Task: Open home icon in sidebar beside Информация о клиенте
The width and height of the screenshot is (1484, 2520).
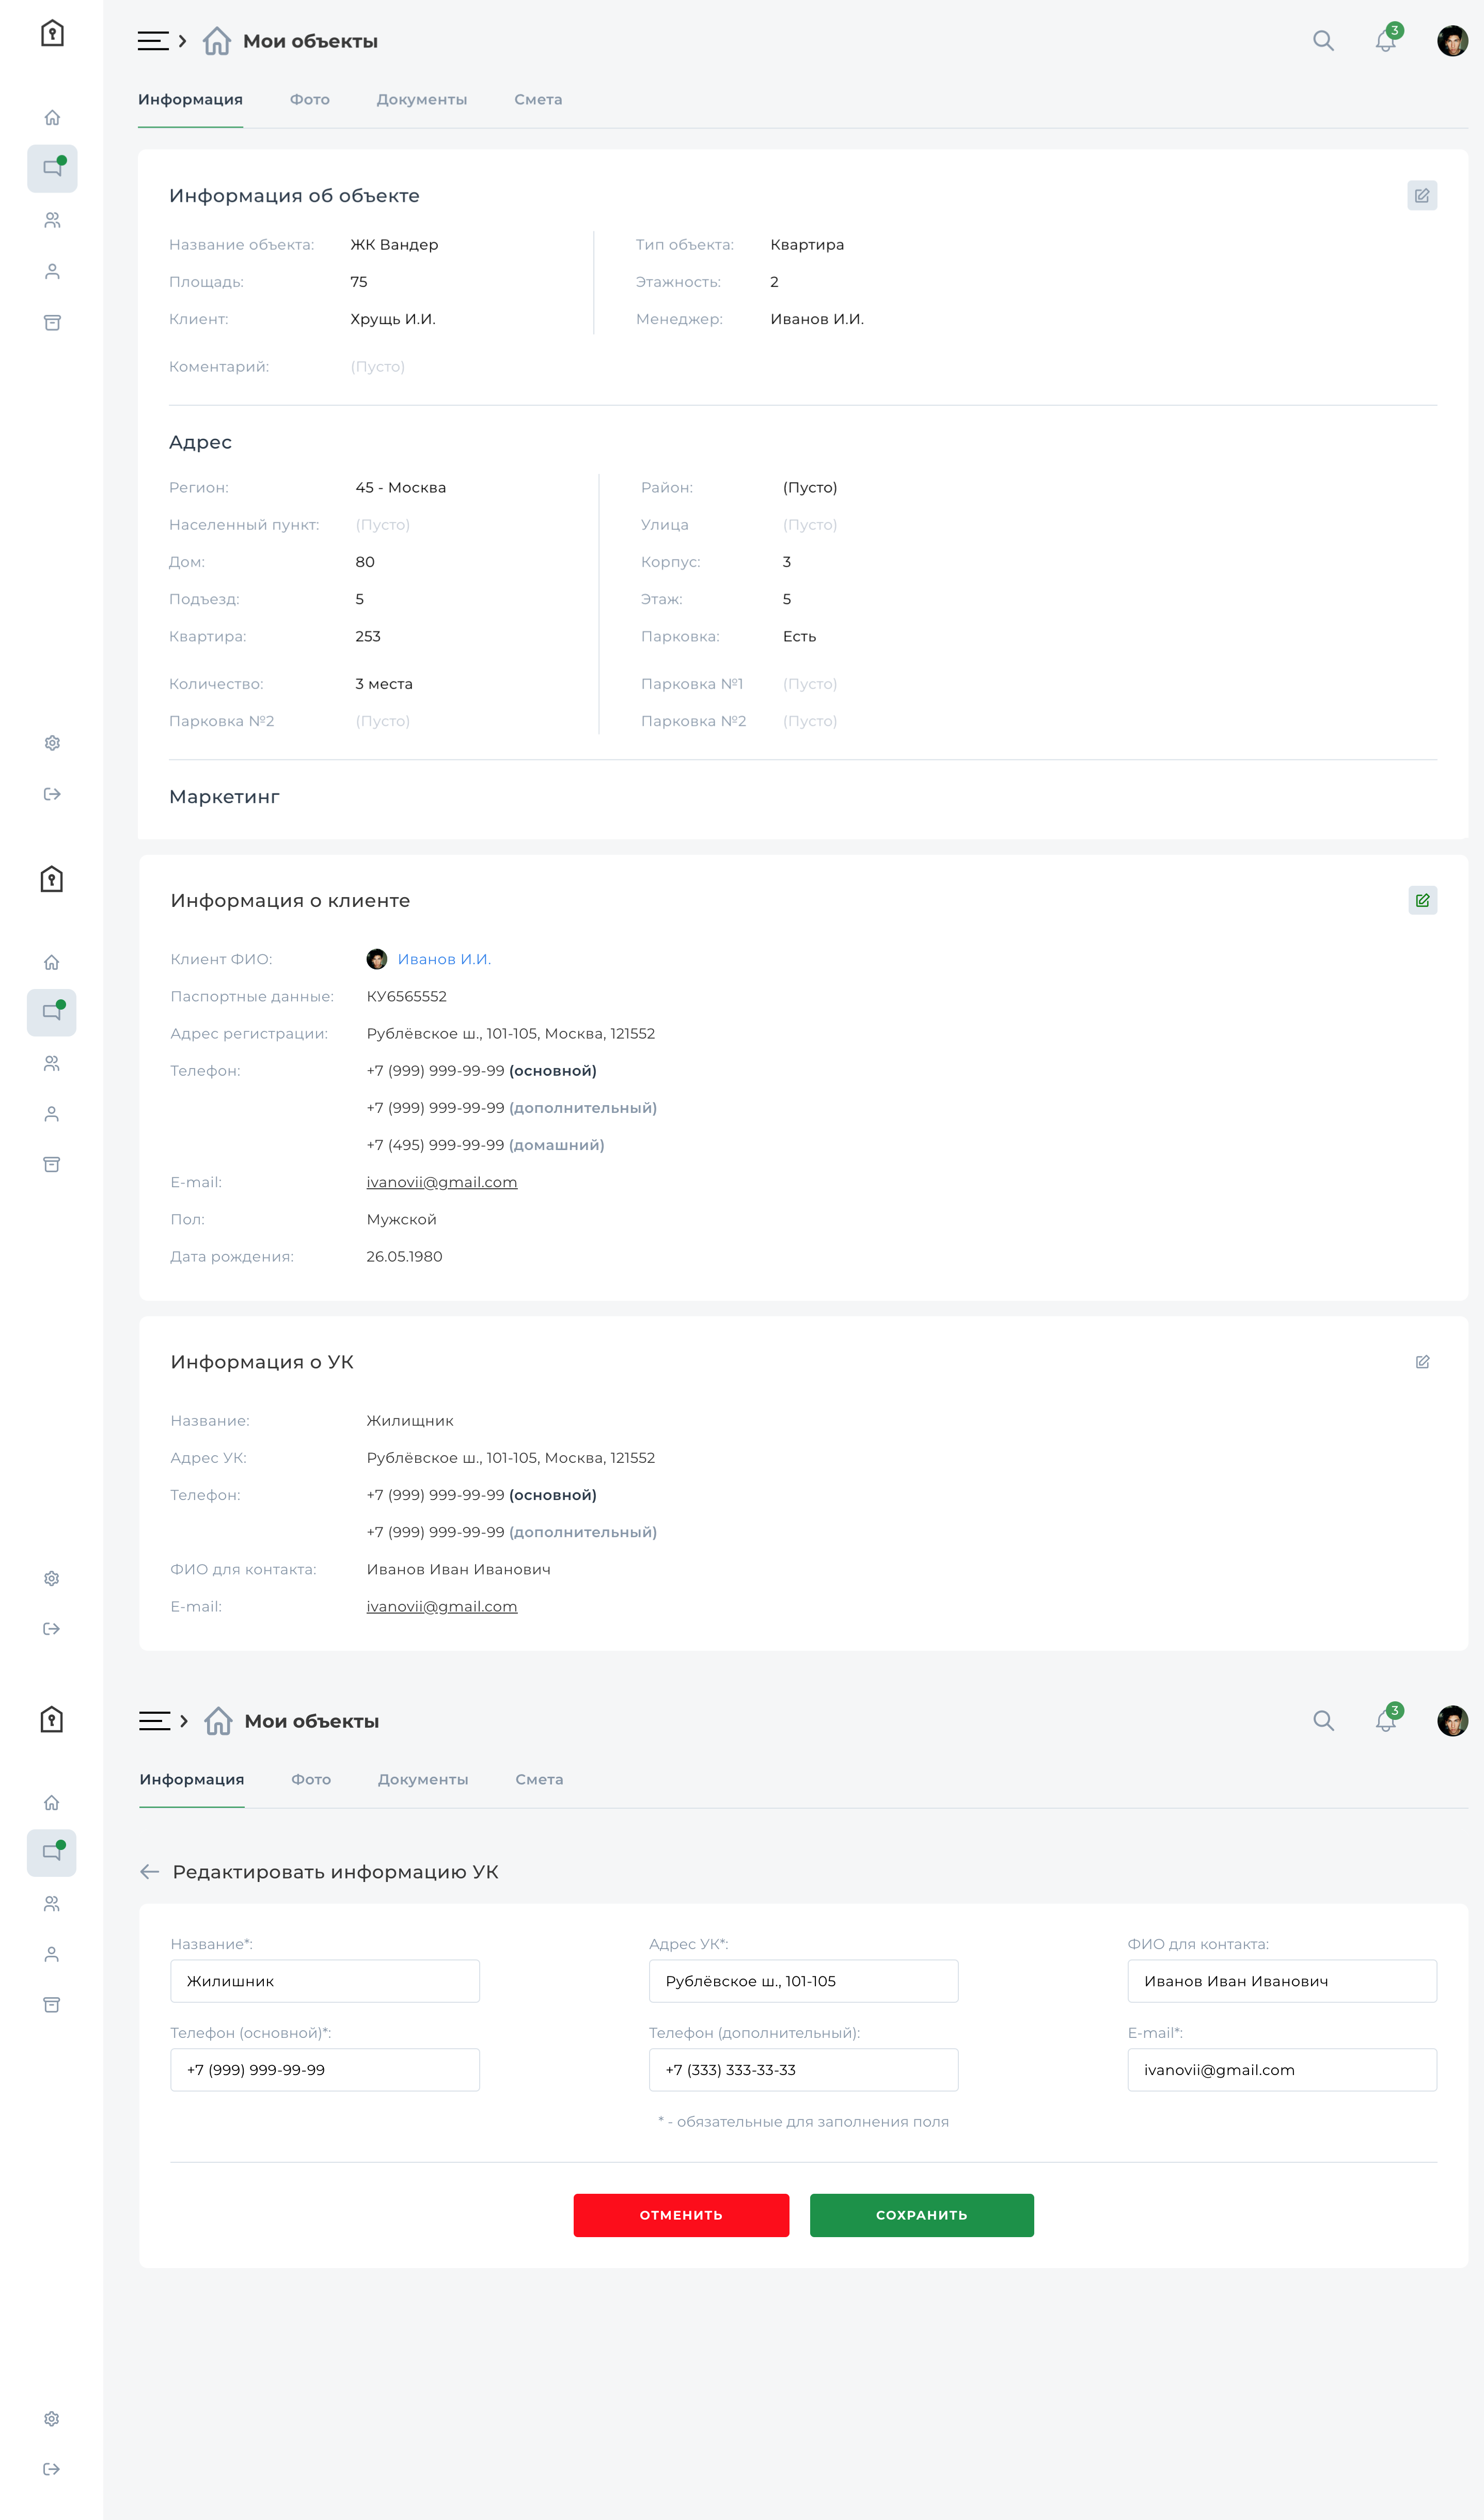Action: 51,962
